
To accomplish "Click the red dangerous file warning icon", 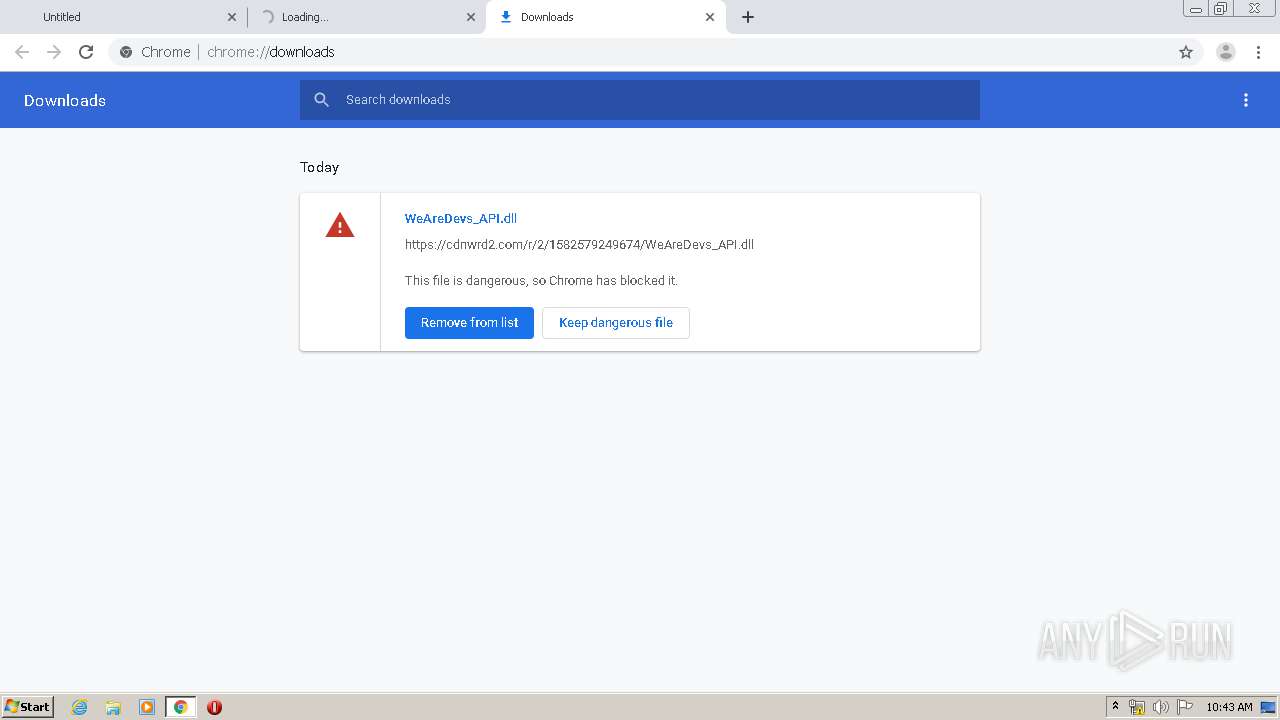I will (340, 226).
